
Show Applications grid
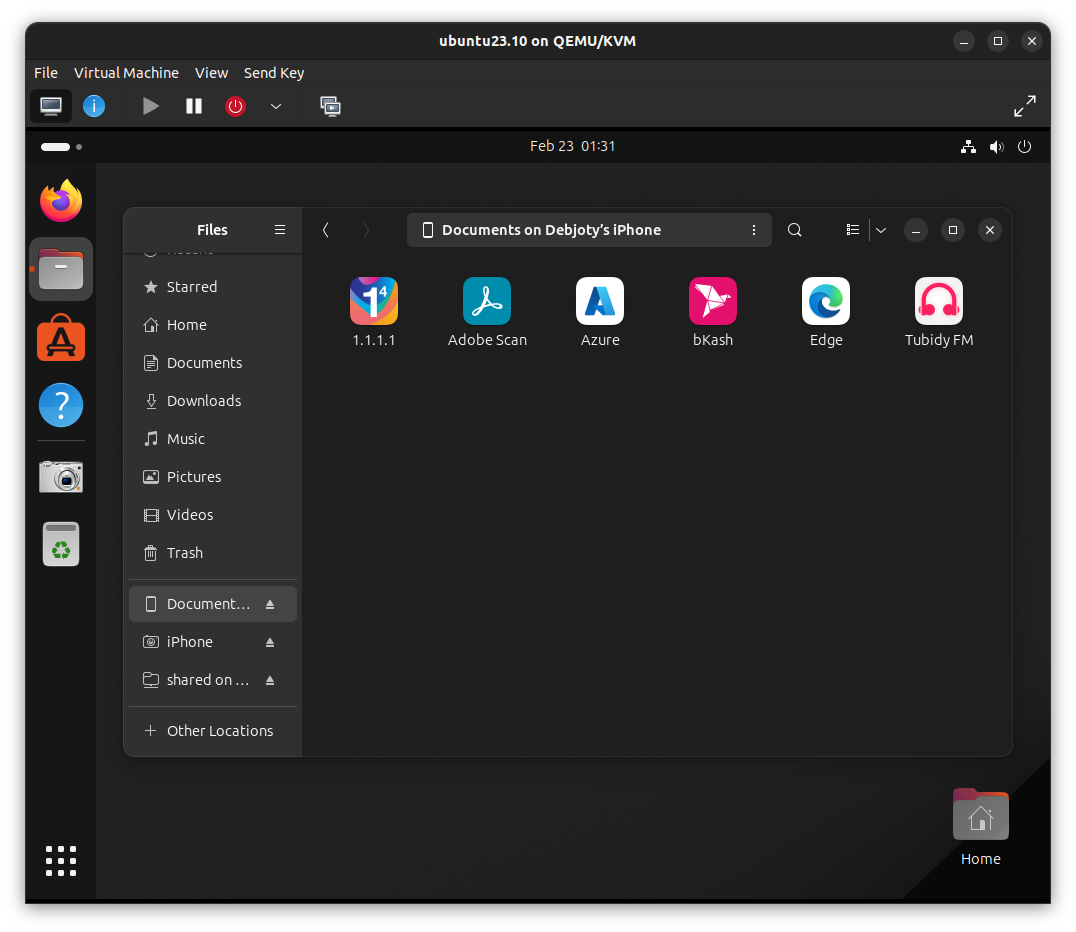(61, 861)
